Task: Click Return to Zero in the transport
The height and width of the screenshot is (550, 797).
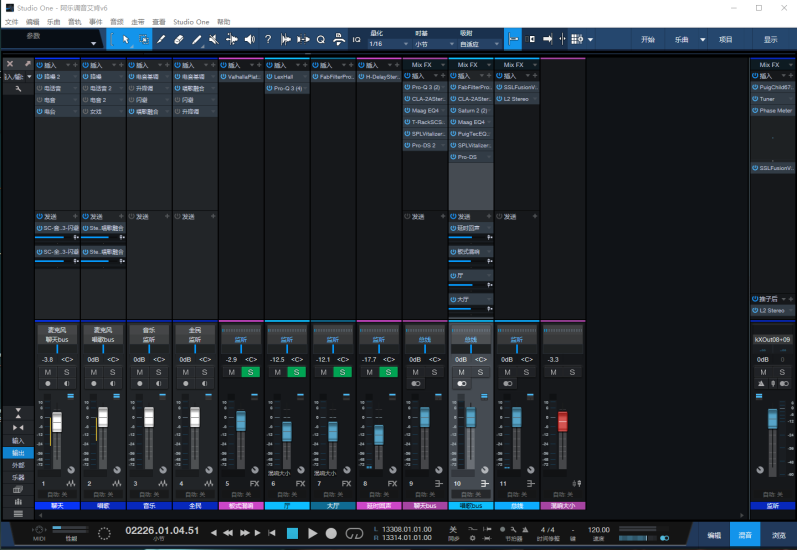Action: pyautogui.click(x=272, y=533)
